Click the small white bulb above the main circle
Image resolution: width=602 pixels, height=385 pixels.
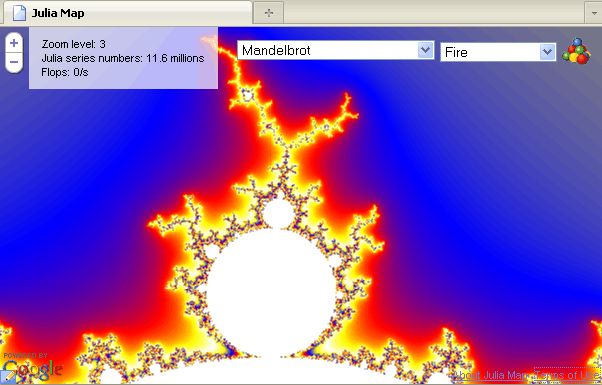click(x=279, y=213)
